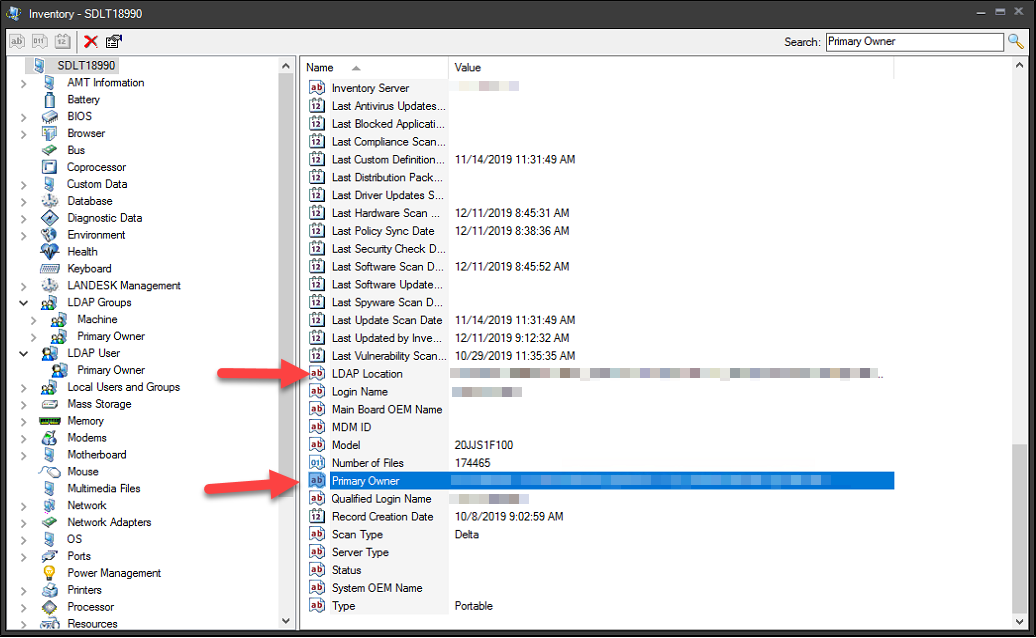Click the Keyboard icon in the tree
Viewport: 1036px width, 638px height.
pos(49,269)
